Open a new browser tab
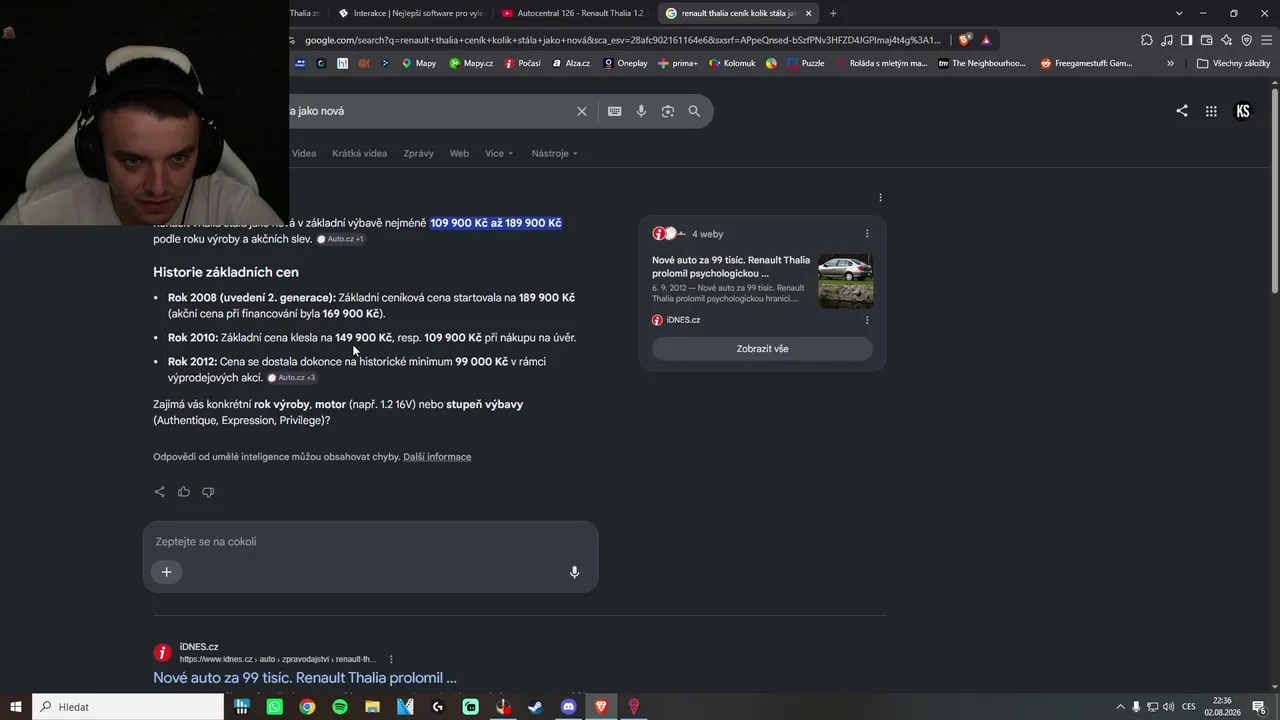1280x720 pixels. [833, 13]
